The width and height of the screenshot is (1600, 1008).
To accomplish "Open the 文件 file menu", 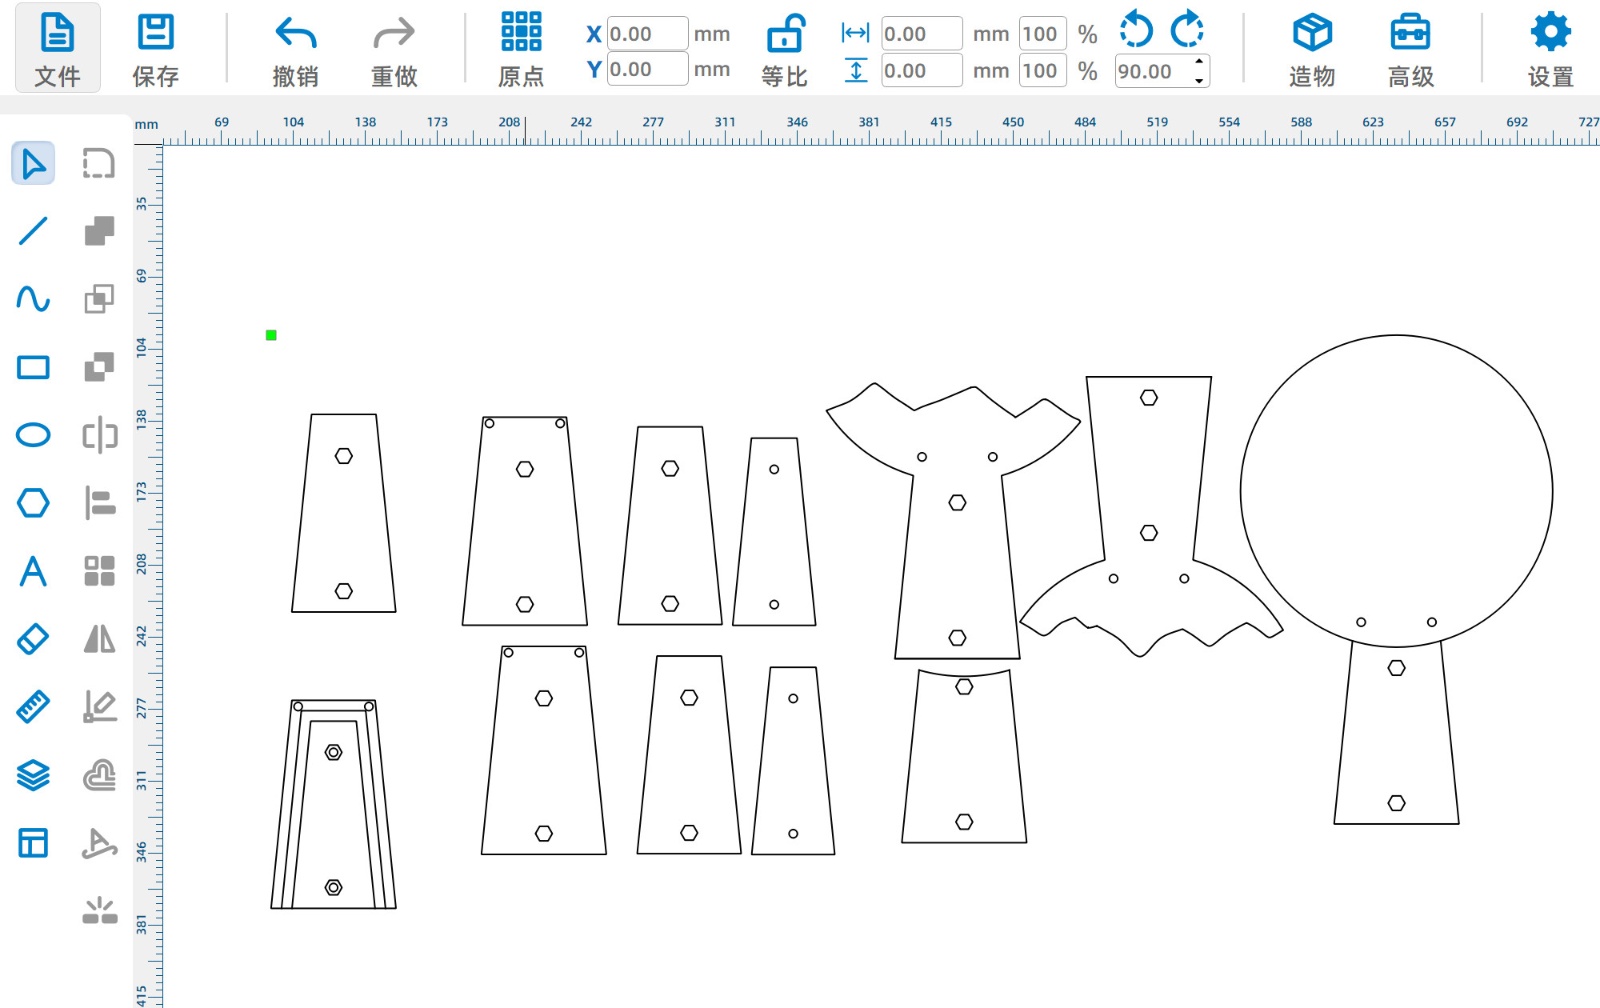I will 57,48.
